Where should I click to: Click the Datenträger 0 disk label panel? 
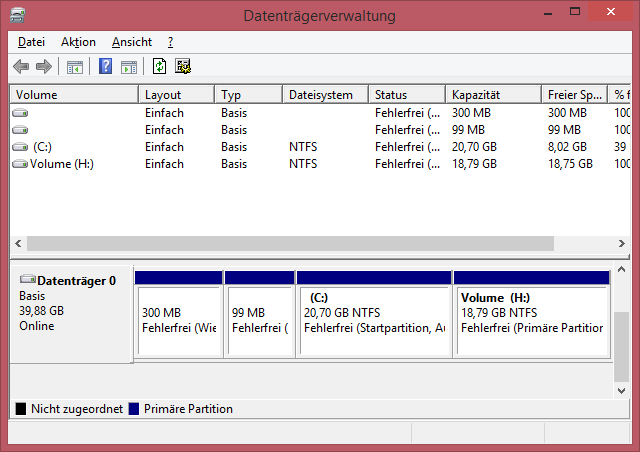pyautogui.click(x=71, y=314)
